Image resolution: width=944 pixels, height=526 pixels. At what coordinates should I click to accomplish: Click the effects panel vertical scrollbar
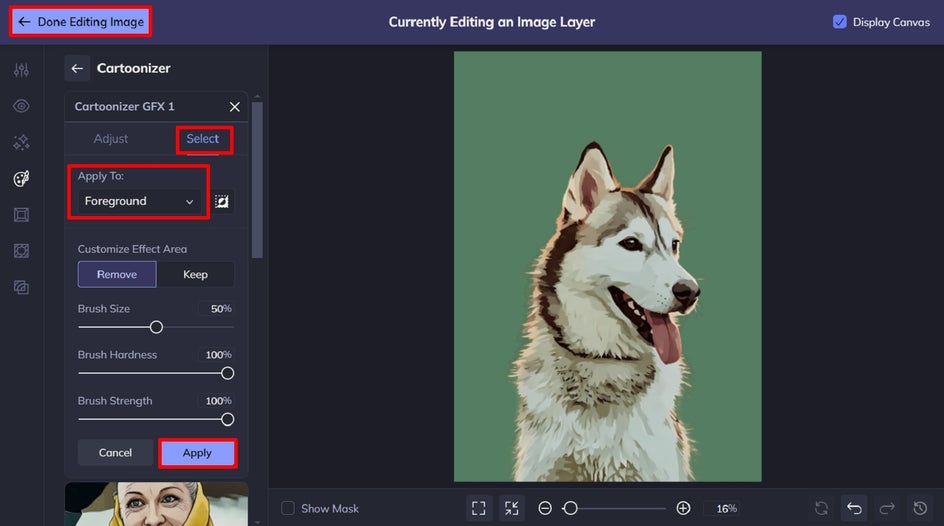[257, 181]
